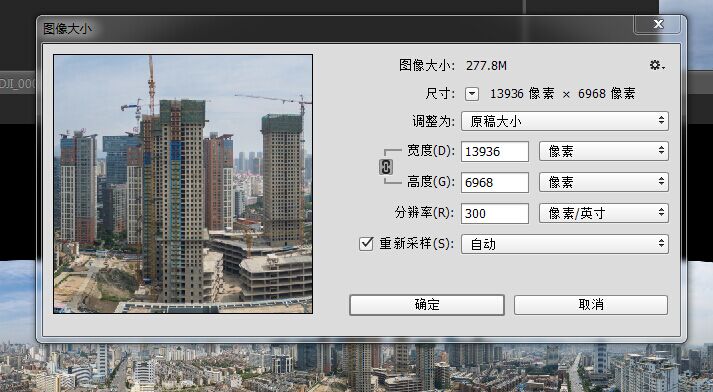Select the DJI document tab behind the dialog
The width and height of the screenshot is (713, 392).
(18, 84)
